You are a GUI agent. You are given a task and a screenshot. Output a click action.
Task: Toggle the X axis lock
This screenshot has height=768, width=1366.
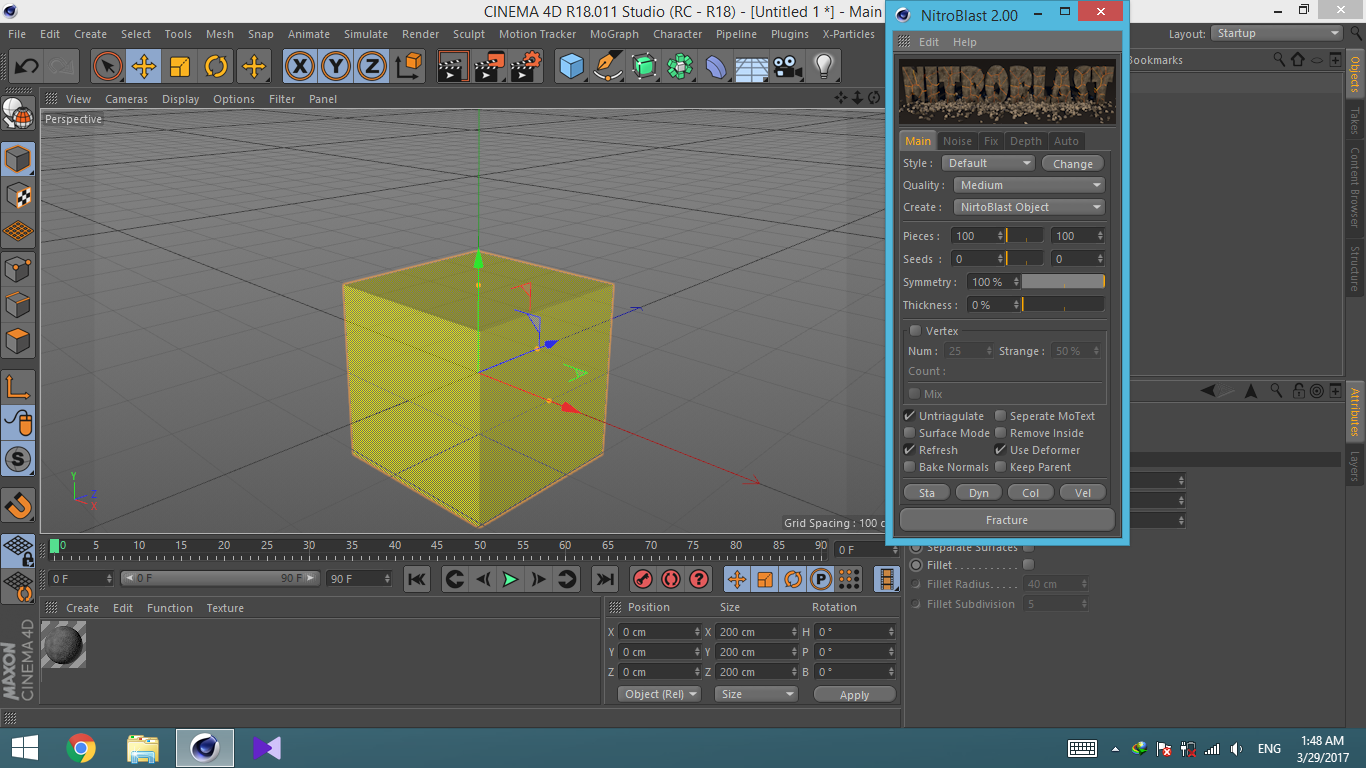coord(299,67)
